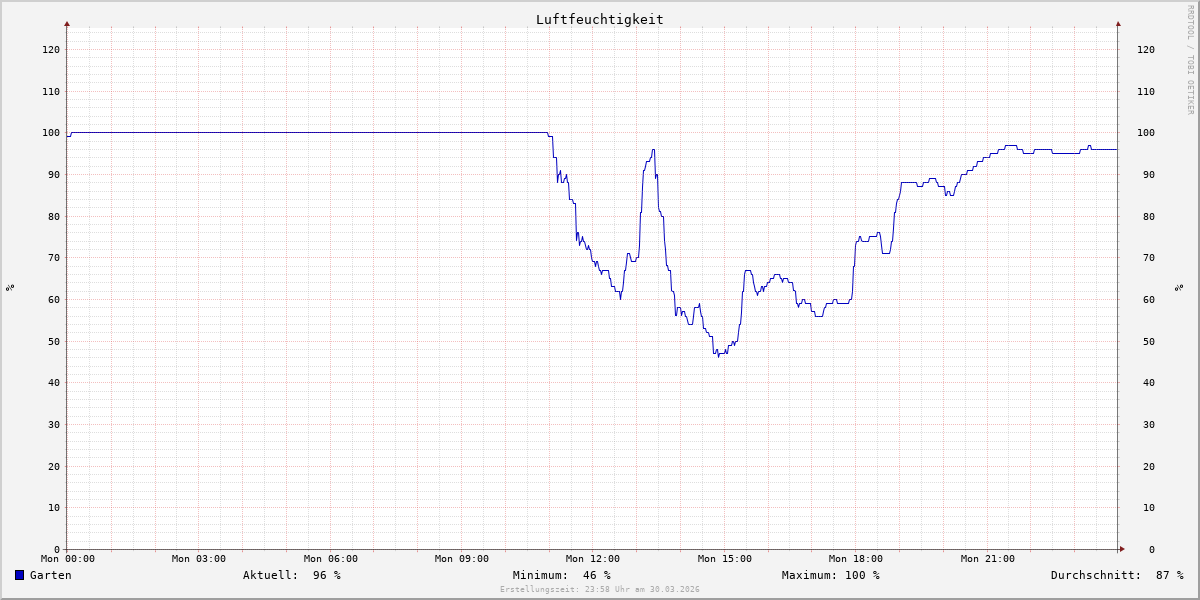Click the Erstellungszeit timestamp text
This screenshot has width=1200, height=600.
[x=599, y=589]
